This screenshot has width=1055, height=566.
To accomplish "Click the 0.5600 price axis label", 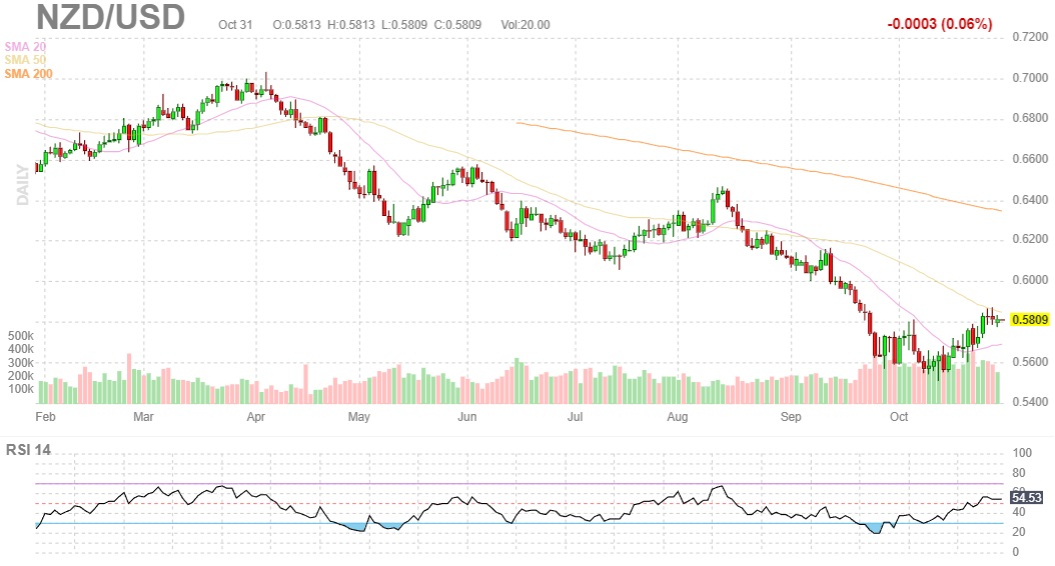I will click(1030, 362).
